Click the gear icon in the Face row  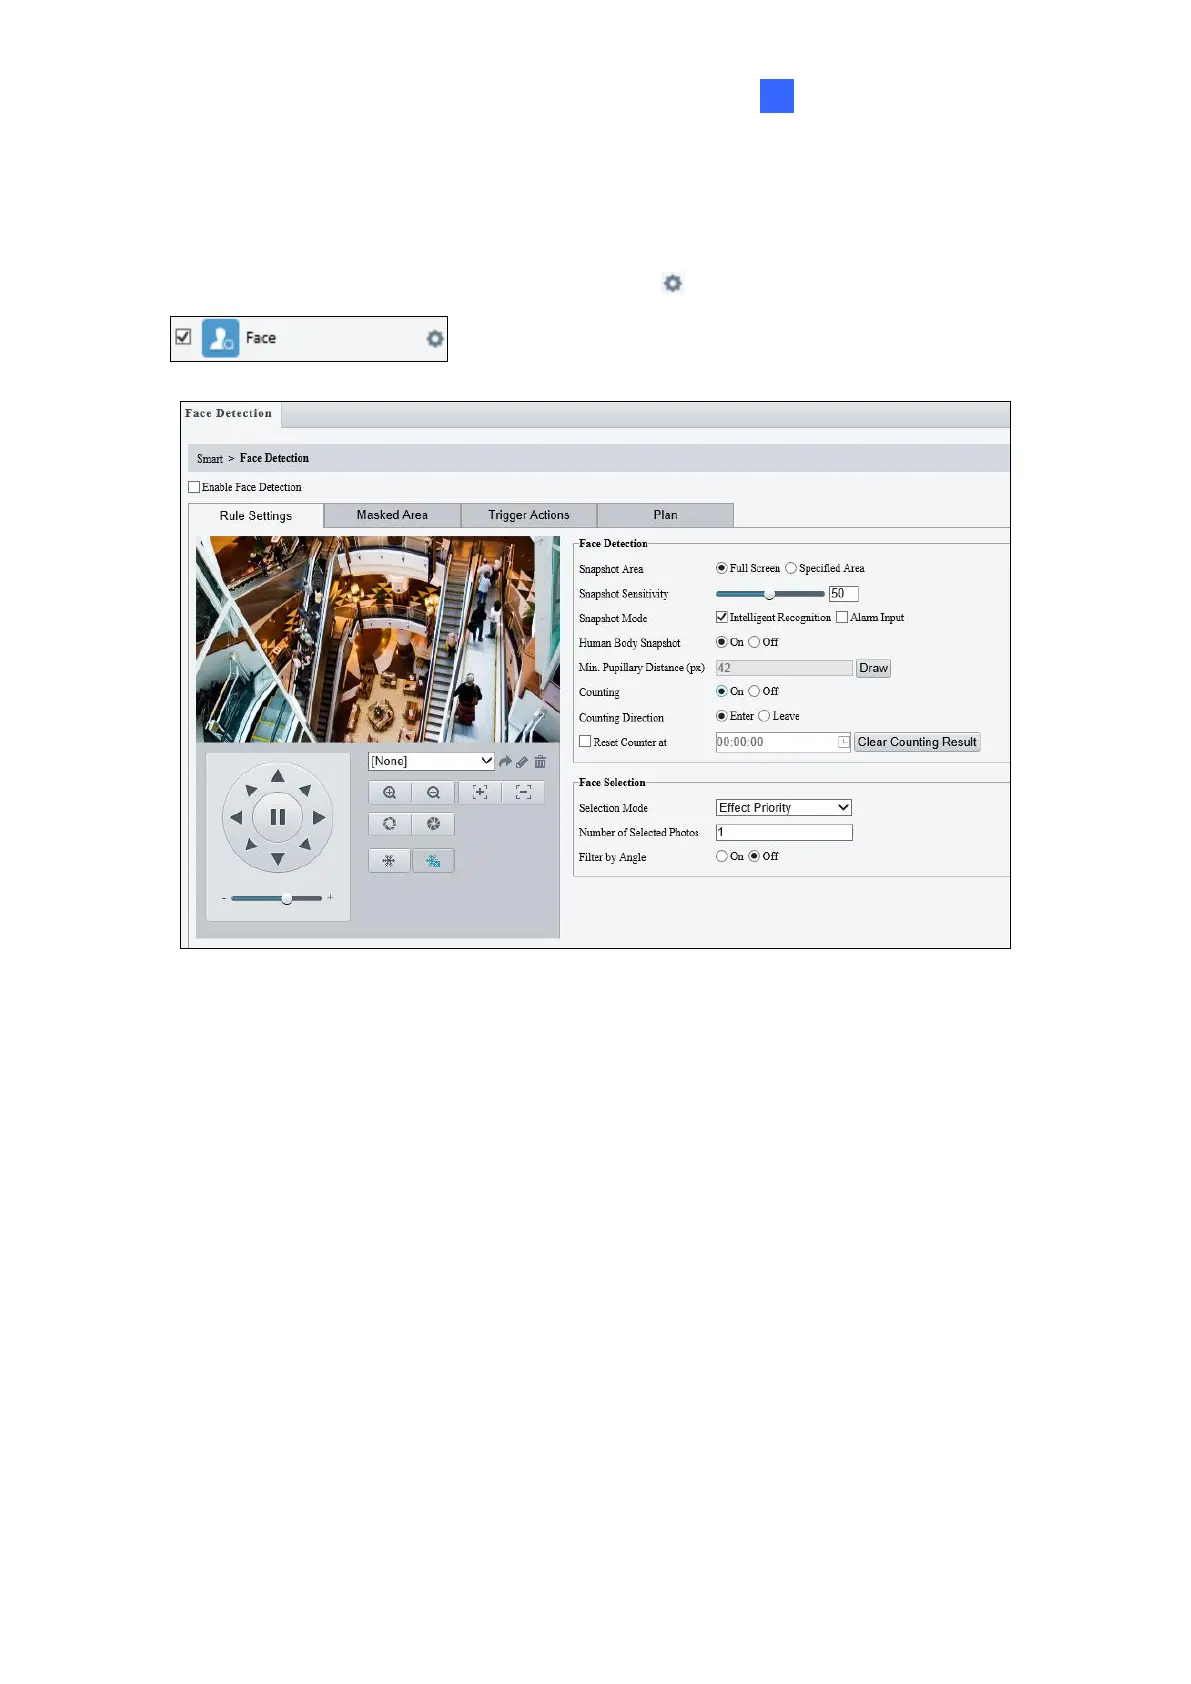435,339
